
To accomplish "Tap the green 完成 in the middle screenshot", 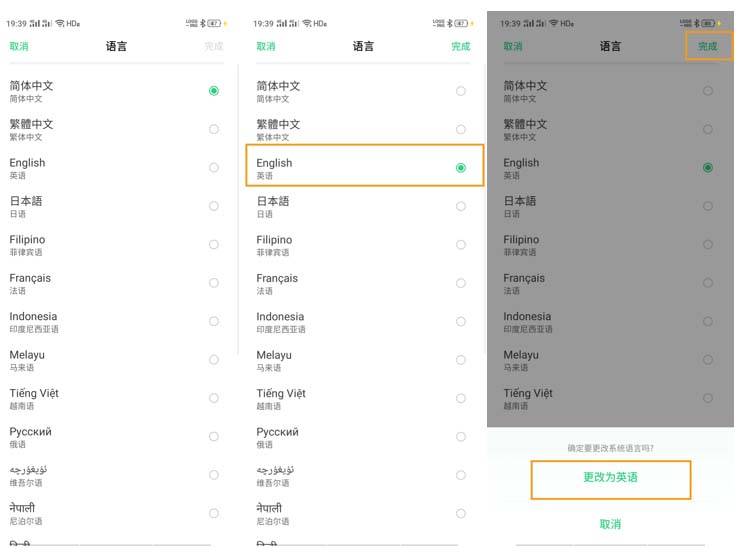I will tap(461, 46).
